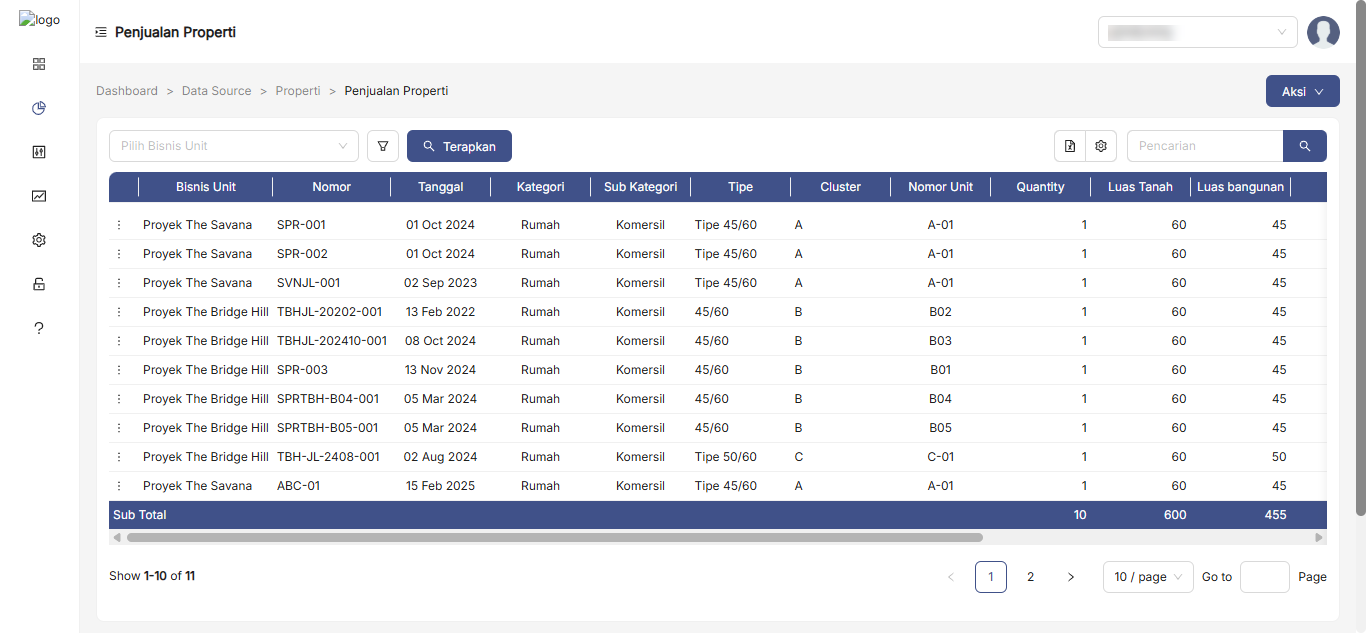Screen dimensions: 1366x633
Task: Click the padlock icon in sidebar
Action: coord(39,284)
